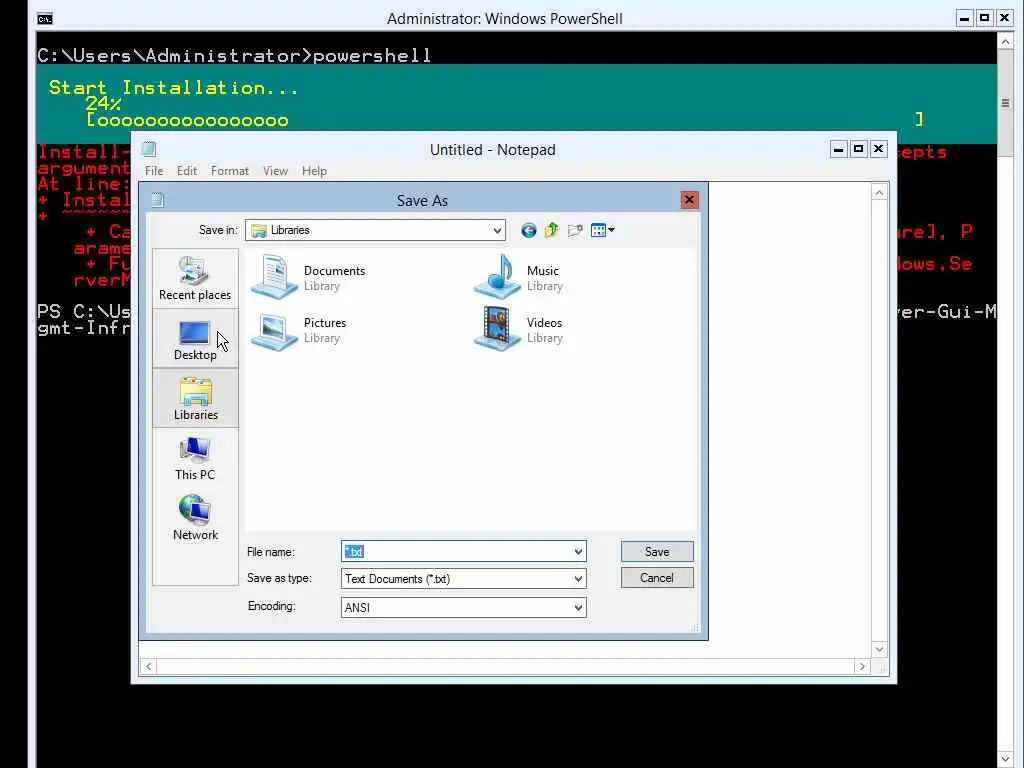Viewport: 1024px width, 768px height.
Task: Open Notepad's Help menu
Action: [314, 170]
